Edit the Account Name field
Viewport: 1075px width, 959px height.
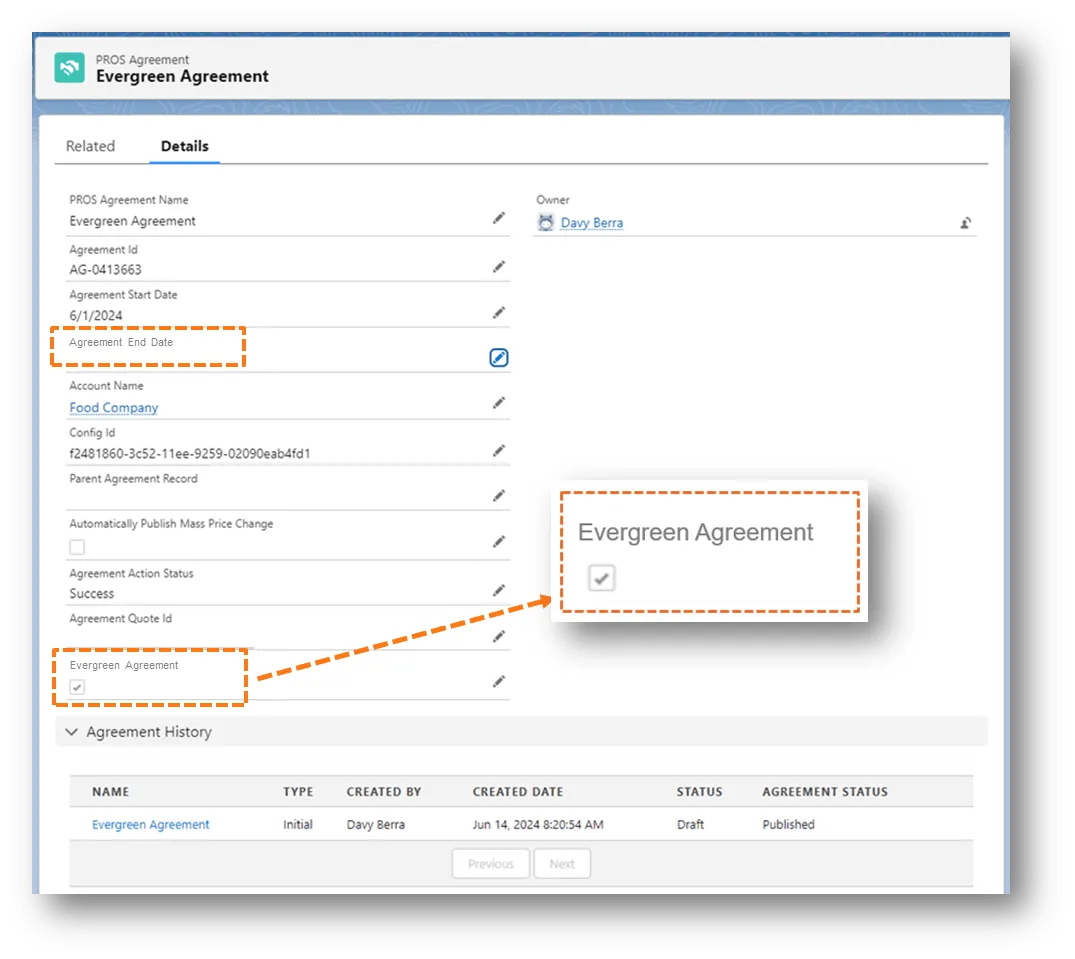click(x=498, y=403)
